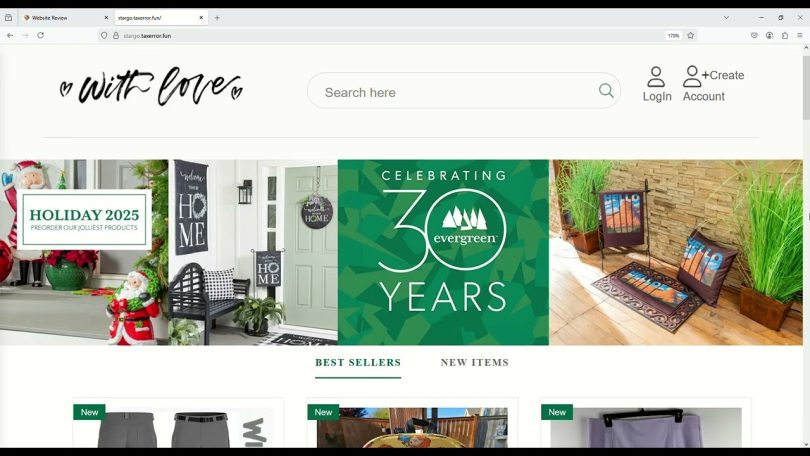Click the With Love logo
The height and width of the screenshot is (456, 810).
pyautogui.click(x=151, y=86)
